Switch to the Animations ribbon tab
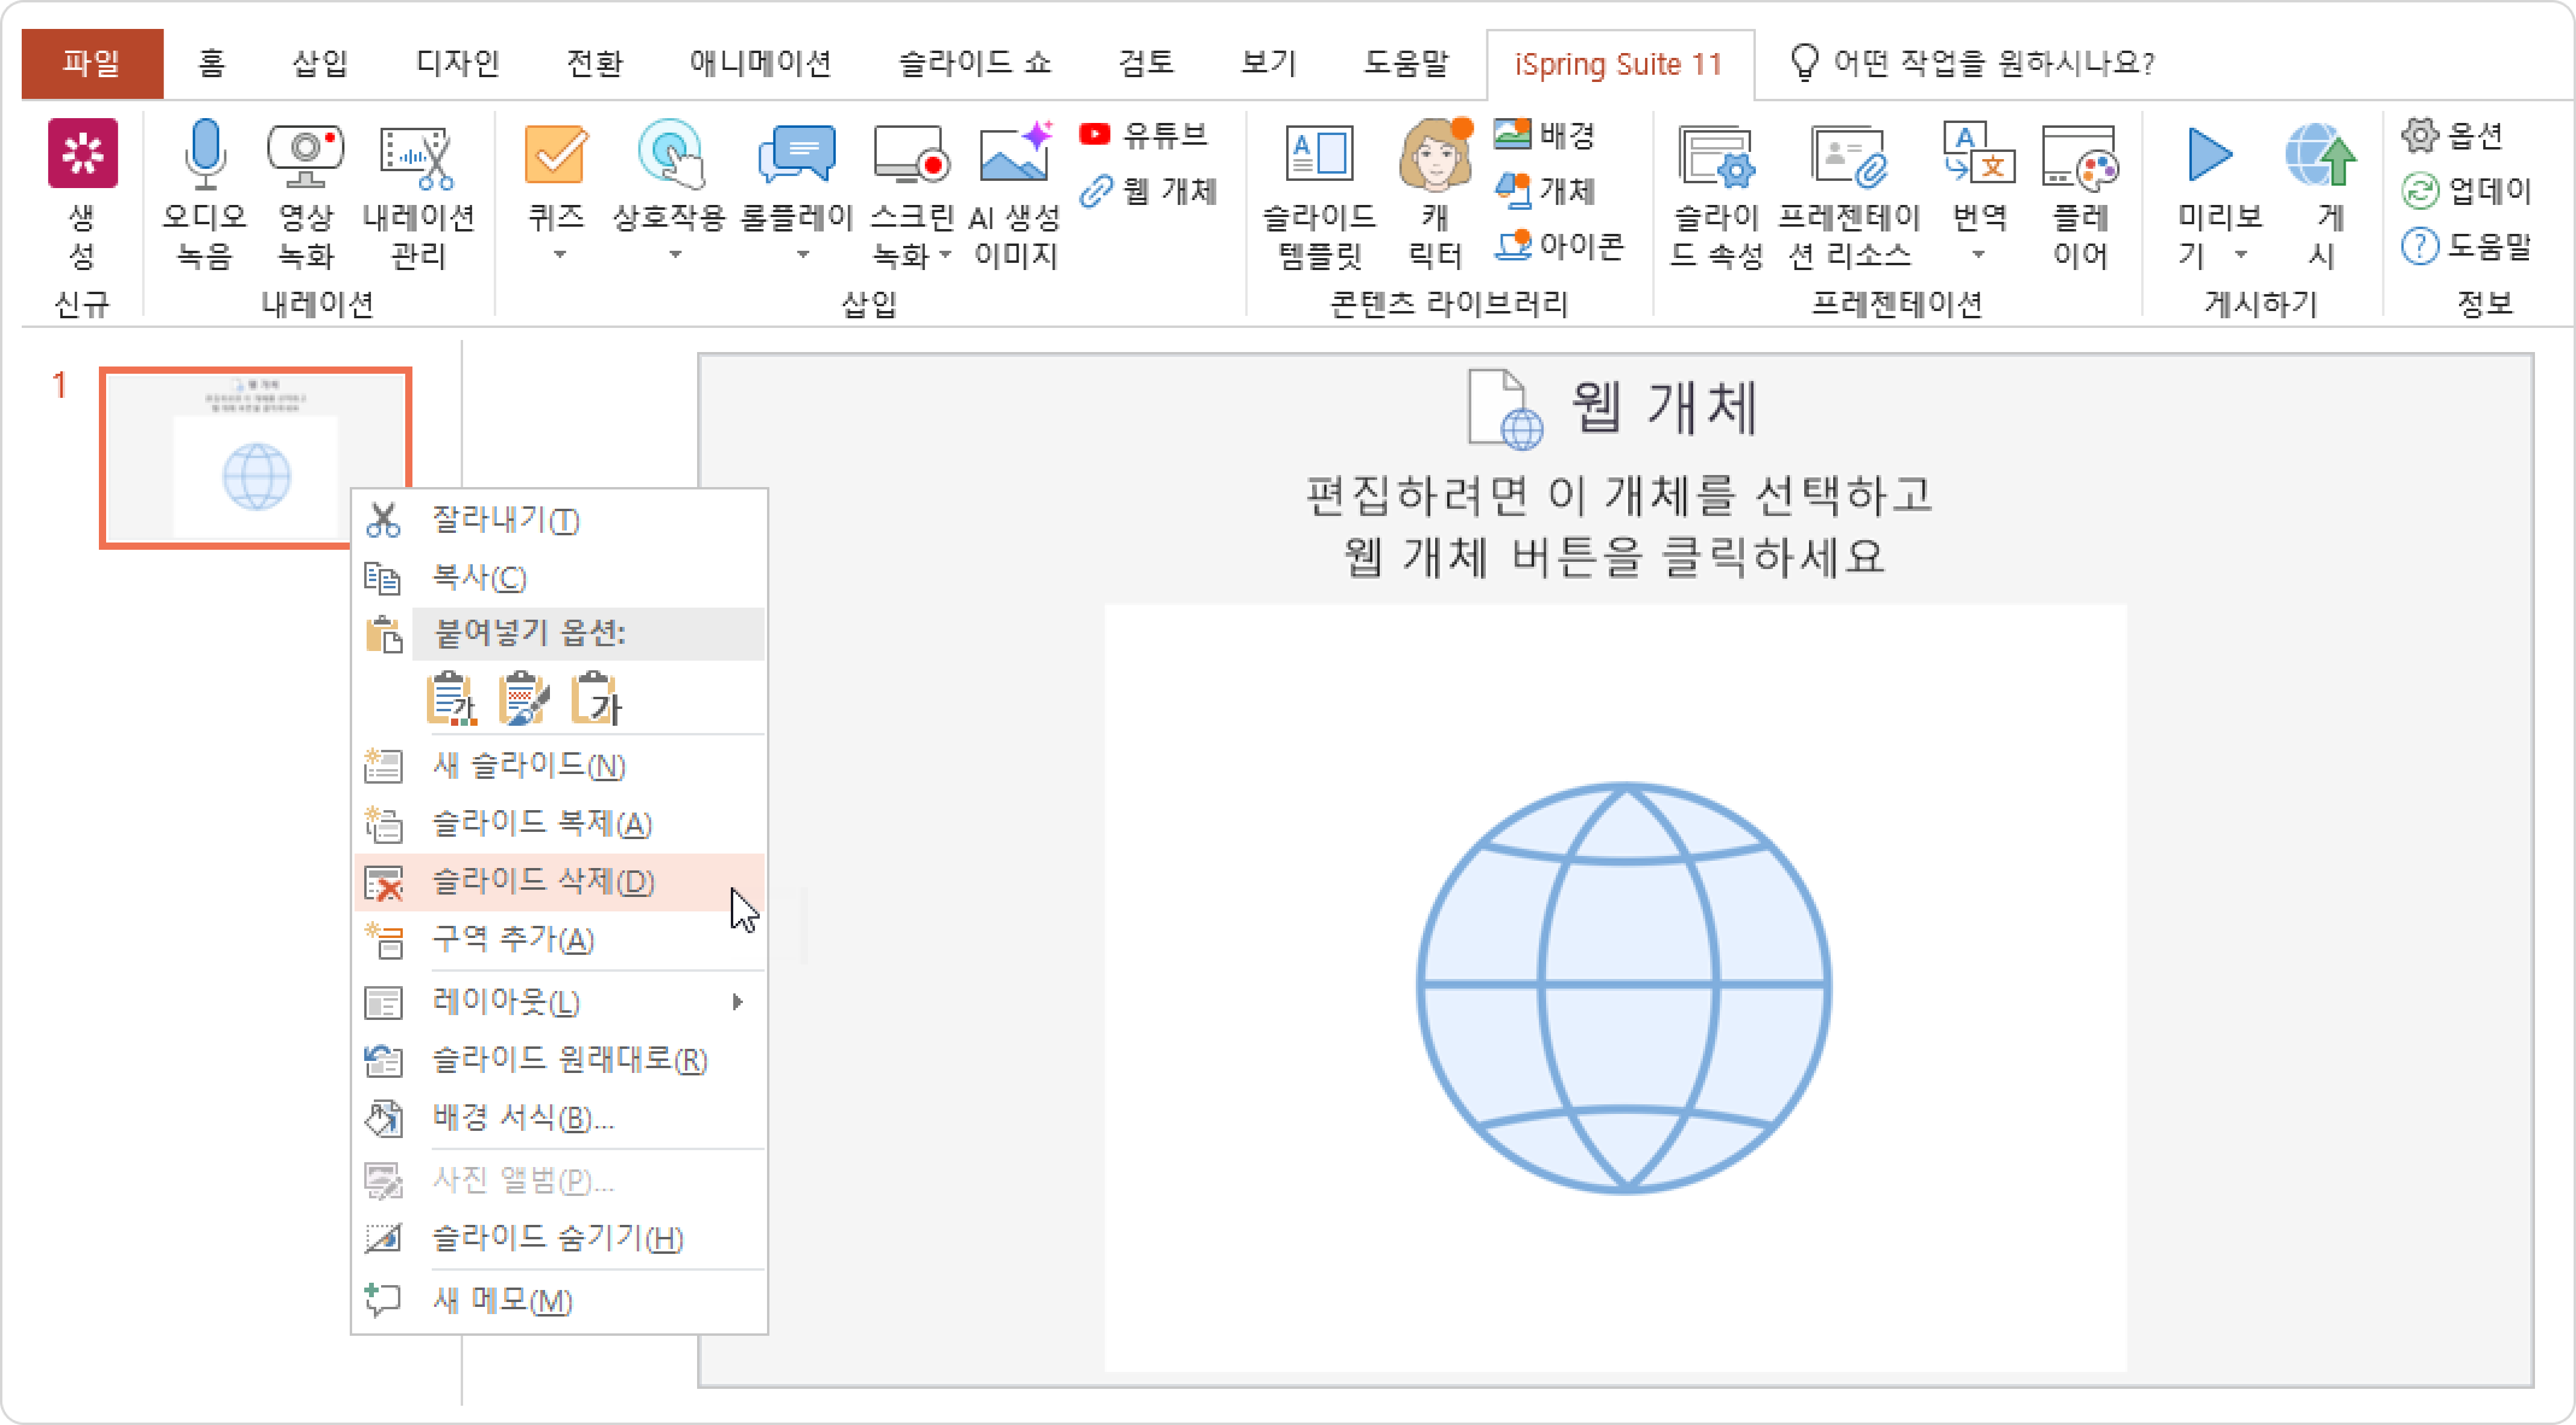This screenshot has height=1425, width=2576. pyautogui.click(x=760, y=63)
